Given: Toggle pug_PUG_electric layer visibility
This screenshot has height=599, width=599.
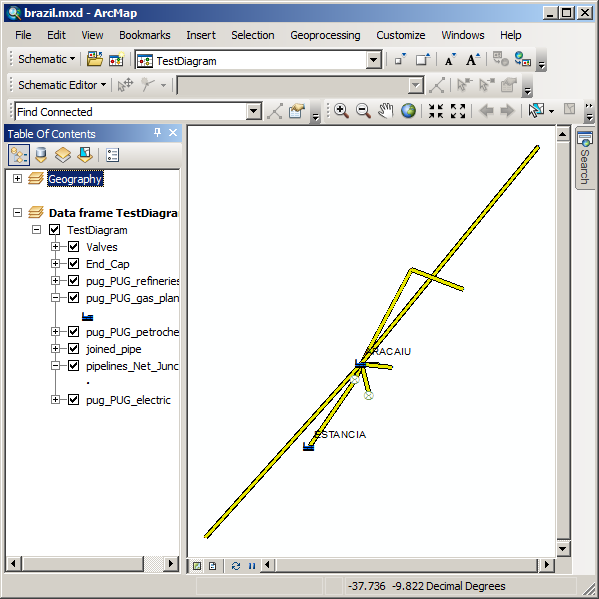Looking at the screenshot, I should pyautogui.click(x=73, y=400).
